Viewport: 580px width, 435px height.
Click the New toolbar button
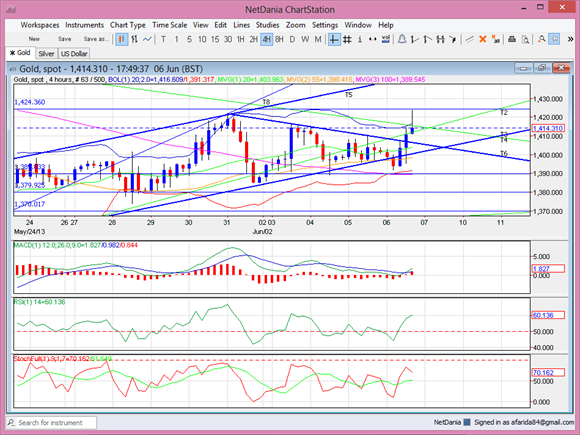34,39
